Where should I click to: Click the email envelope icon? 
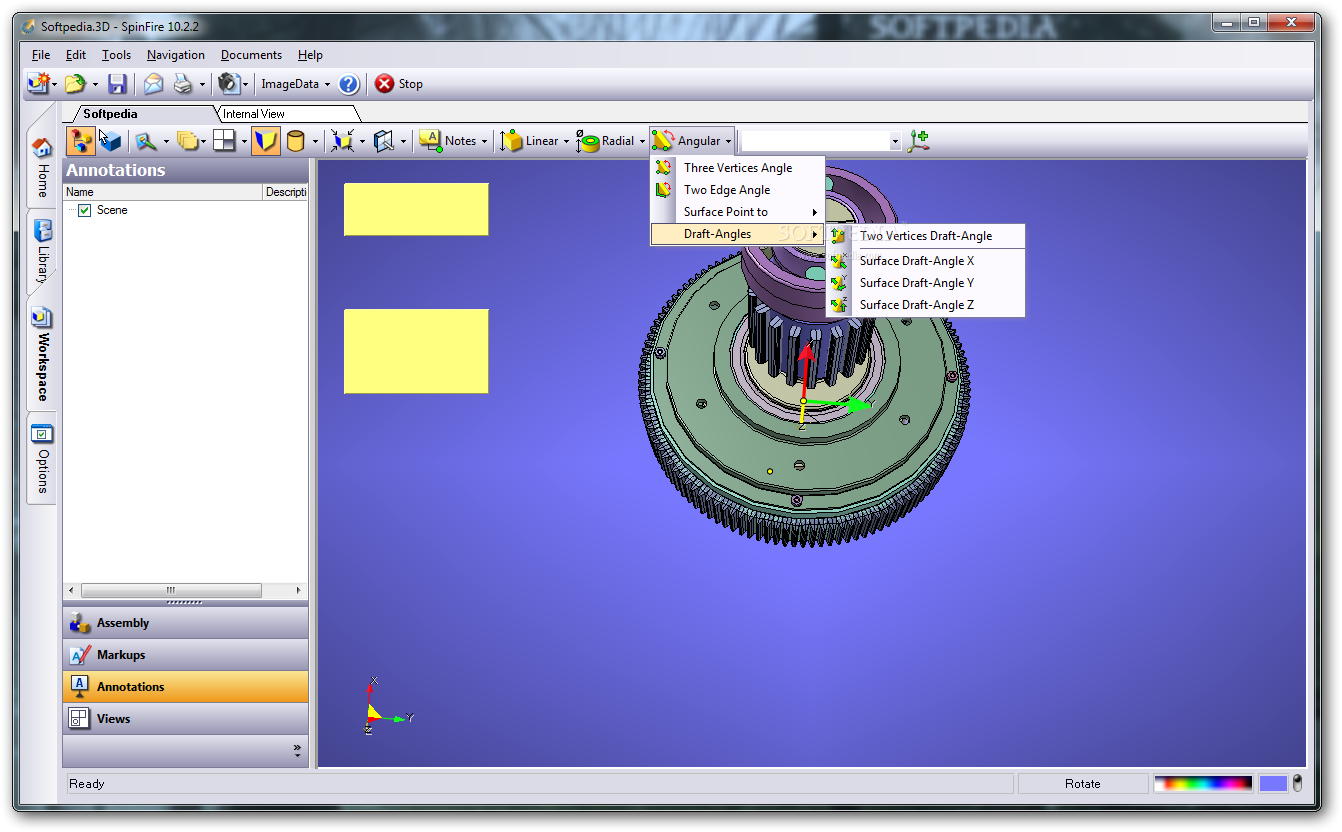pos(153,84)
